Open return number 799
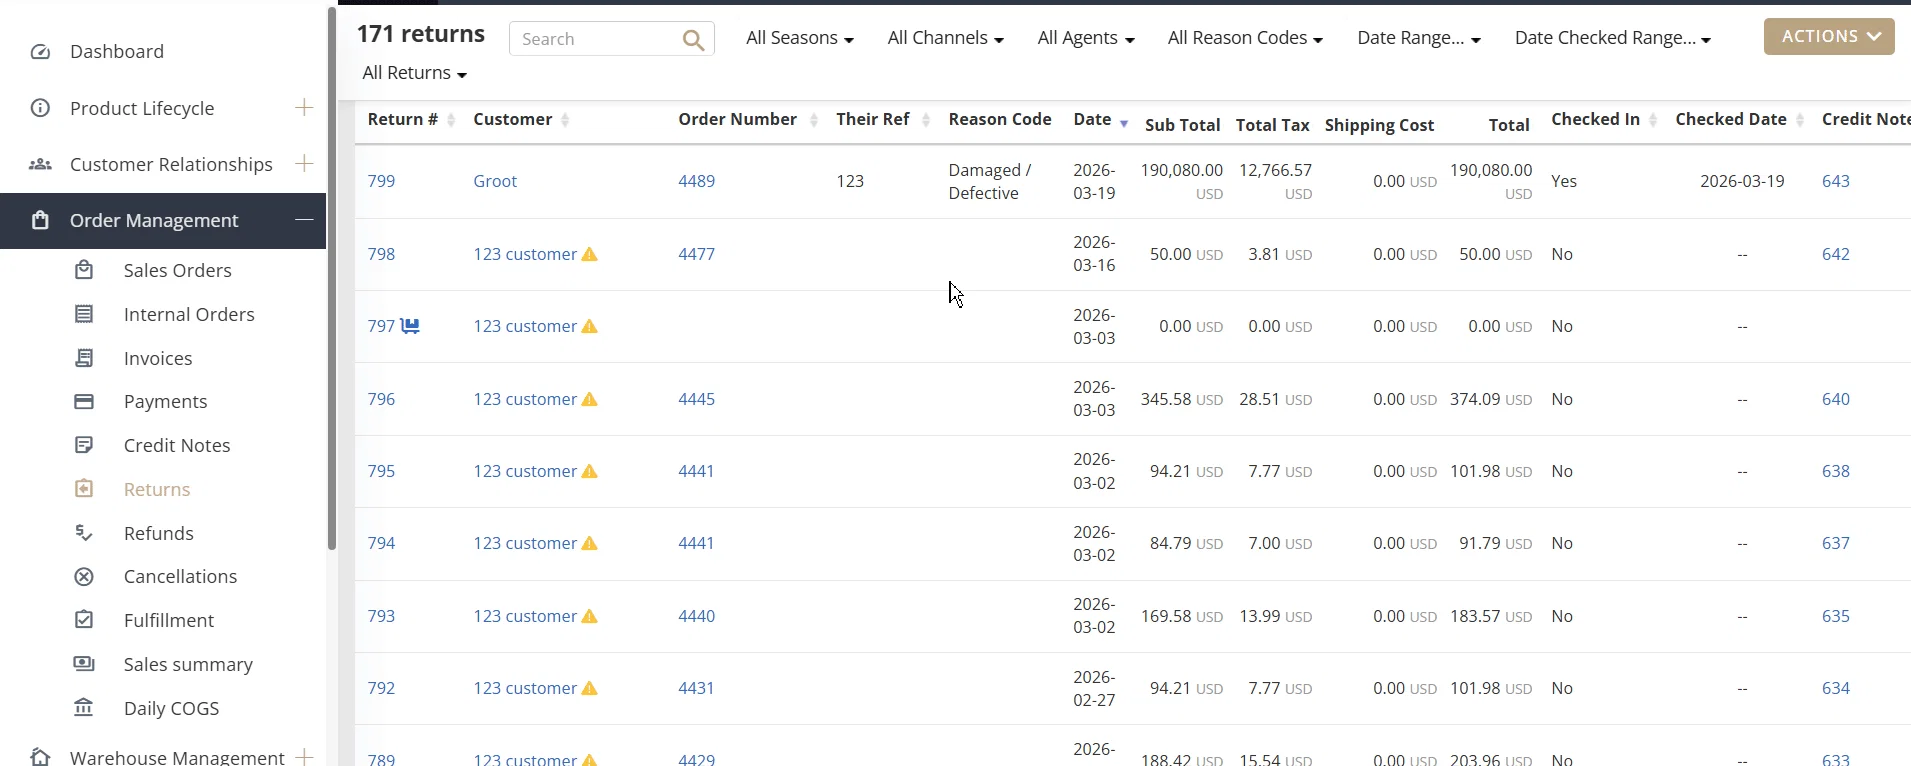Image resolution: width=1911 pixels, height=766 pixels. 381,181
